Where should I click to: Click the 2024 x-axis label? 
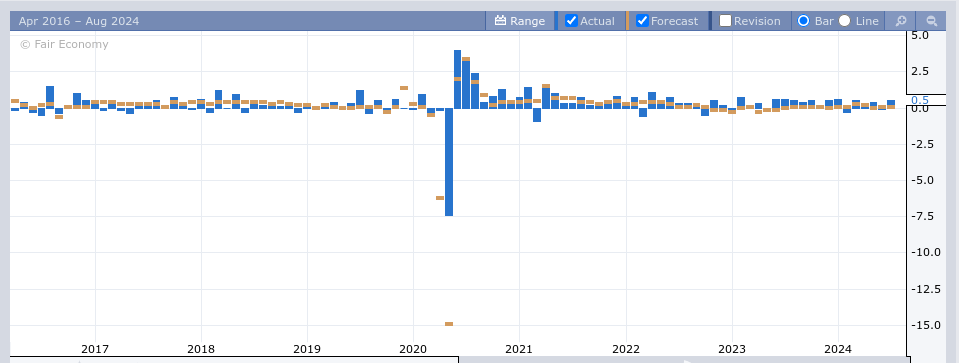click(x=838, y=349)
